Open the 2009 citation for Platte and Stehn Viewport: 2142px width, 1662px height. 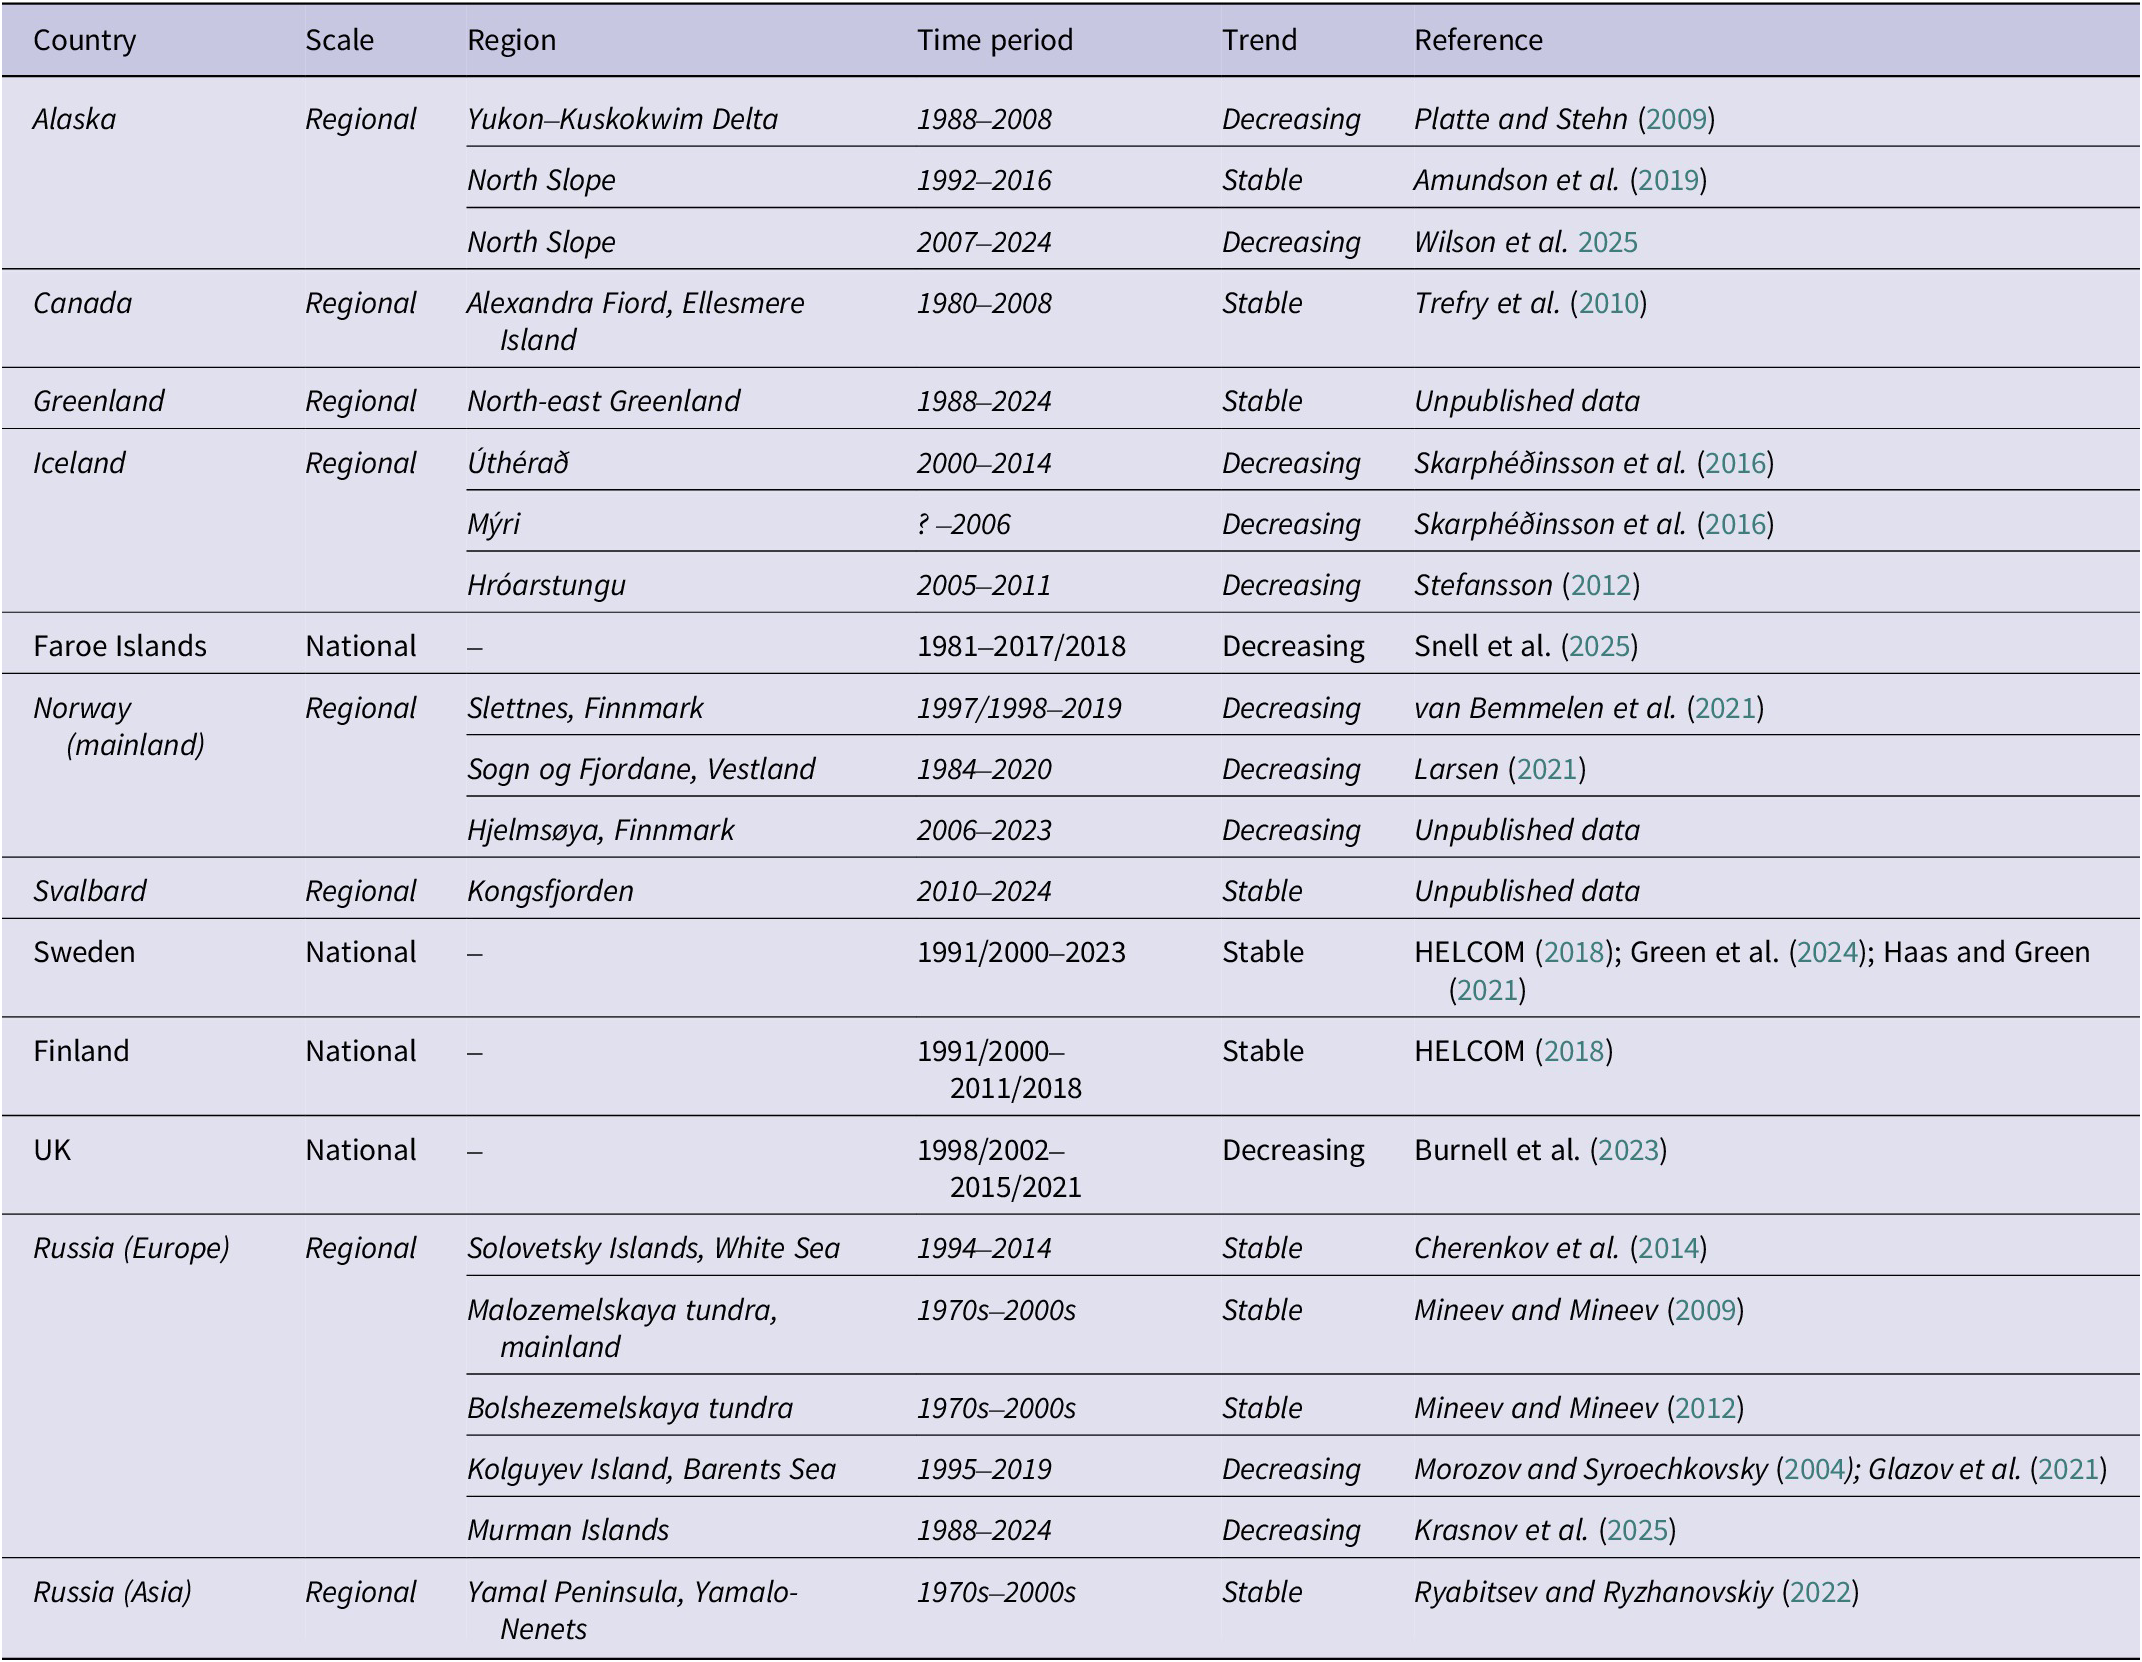[1676, 119]
